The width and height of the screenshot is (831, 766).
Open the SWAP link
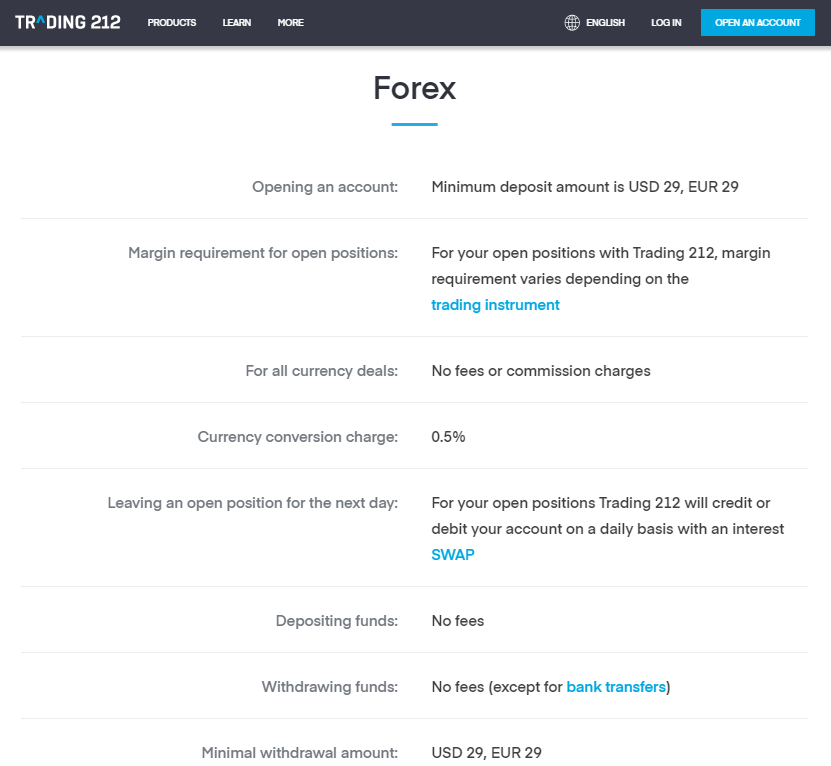click(x=453, y=554)
